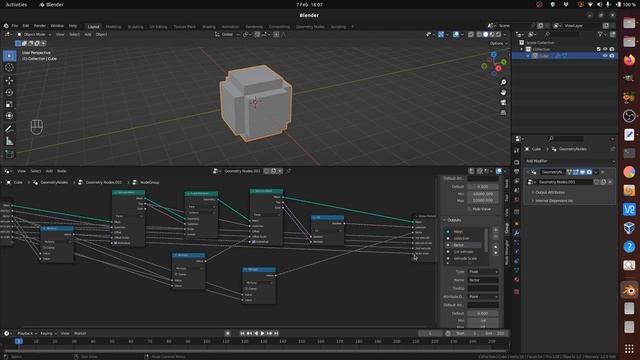Open timeline Keying menu

[x=48, y=333]
